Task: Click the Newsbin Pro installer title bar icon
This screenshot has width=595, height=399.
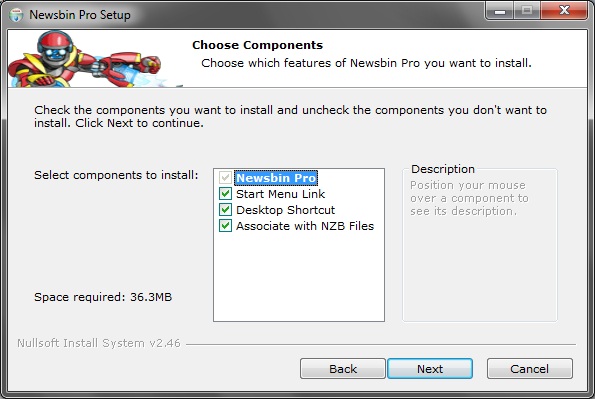Action: [16, 15]
